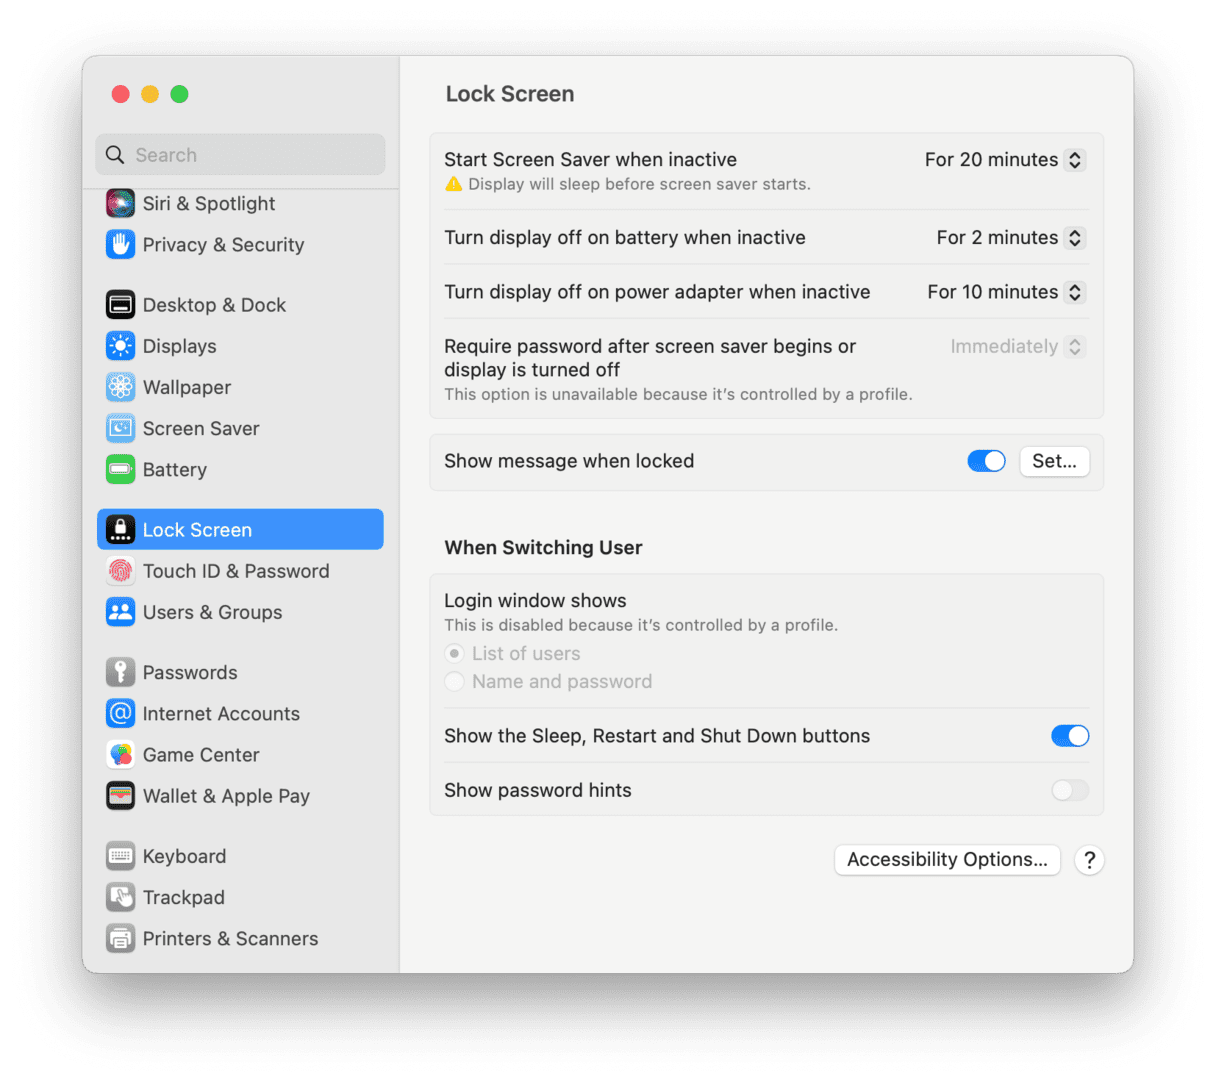Enable Show password hints
Image resolution: width=1216 pixels, height=1082 pixels.
click(1069, 790)
